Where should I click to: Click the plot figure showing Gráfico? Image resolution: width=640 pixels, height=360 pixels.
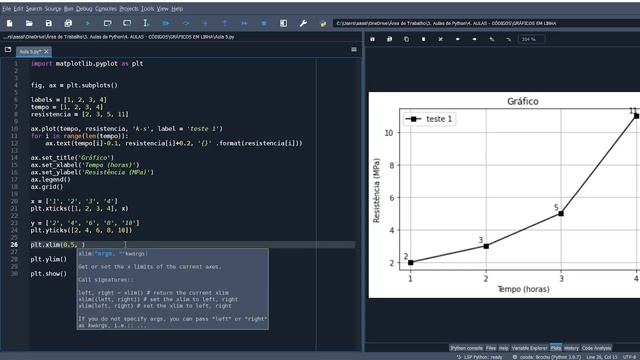504,195
